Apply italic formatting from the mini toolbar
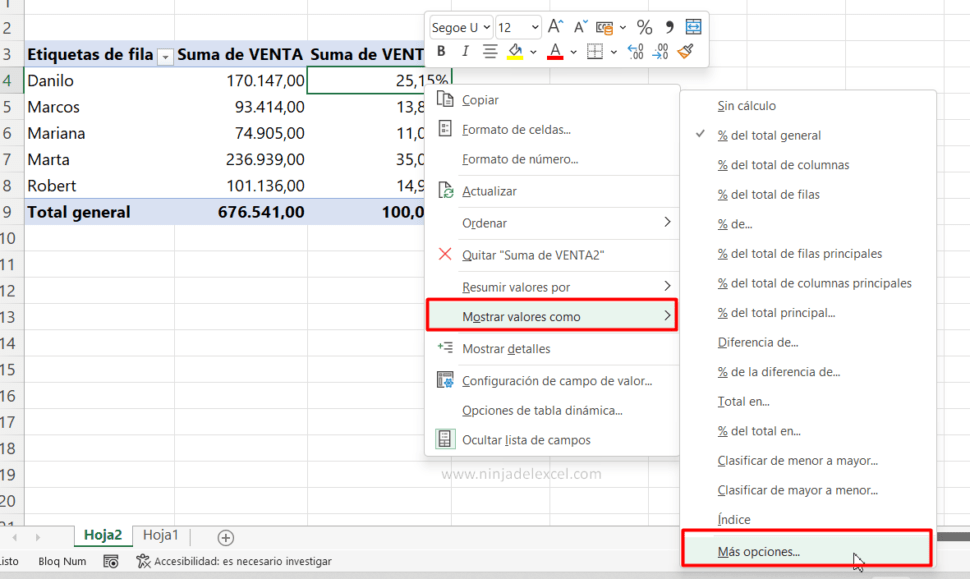The image size is (970, 579). [465, 51]
